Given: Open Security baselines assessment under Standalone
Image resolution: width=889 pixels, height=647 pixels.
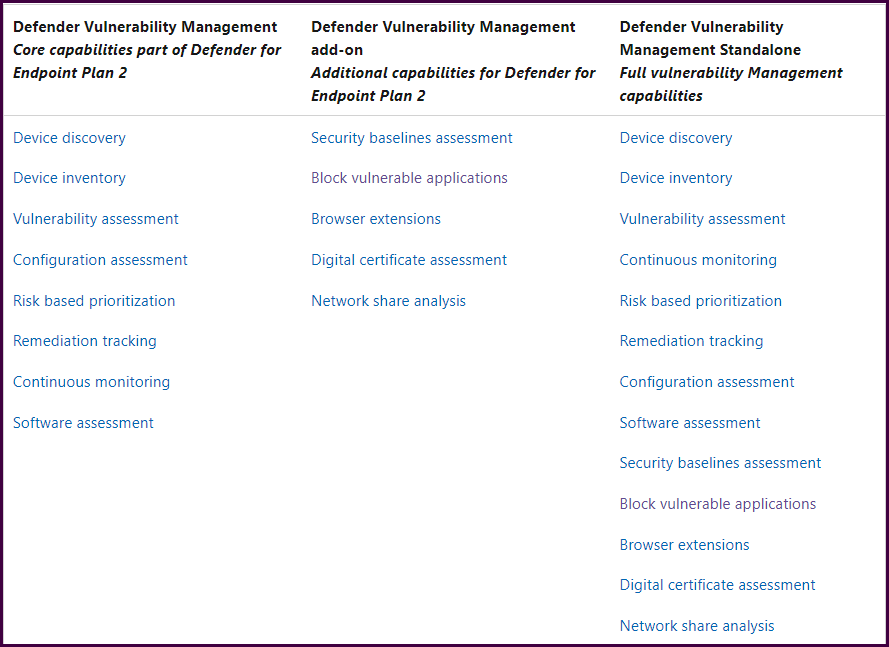Looking at the screenshot, I should (x=720, y=462).
